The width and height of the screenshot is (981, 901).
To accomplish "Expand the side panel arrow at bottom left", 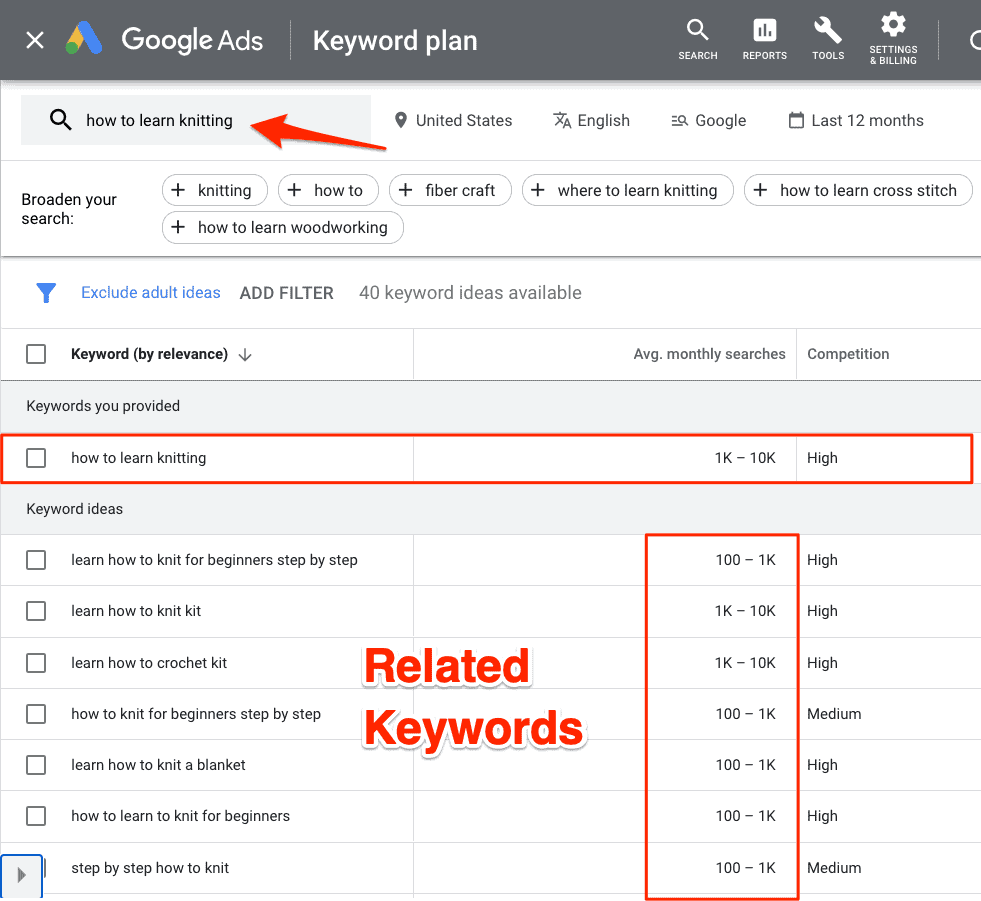I will (21, 875).
